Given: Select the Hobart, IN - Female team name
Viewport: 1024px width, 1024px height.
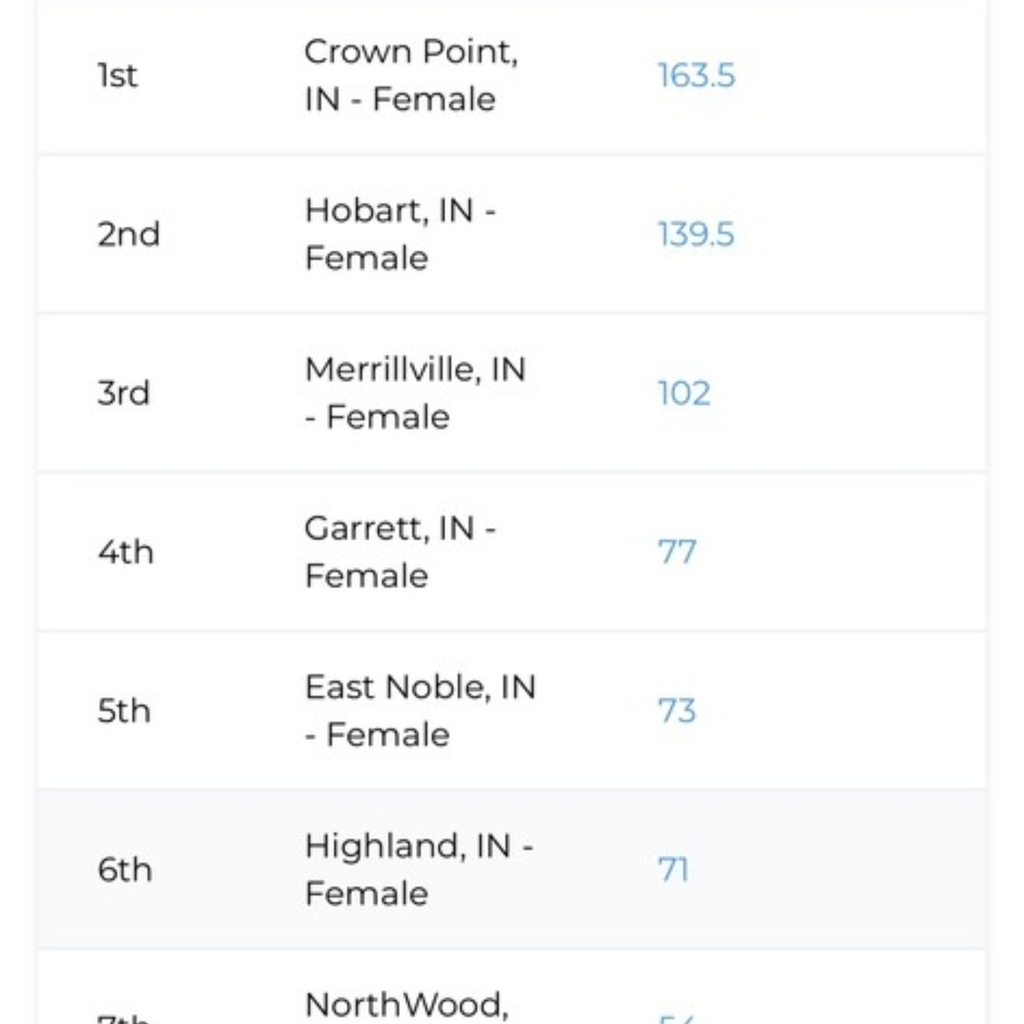Looking at the screenshot, I should (x=401, y=235).
